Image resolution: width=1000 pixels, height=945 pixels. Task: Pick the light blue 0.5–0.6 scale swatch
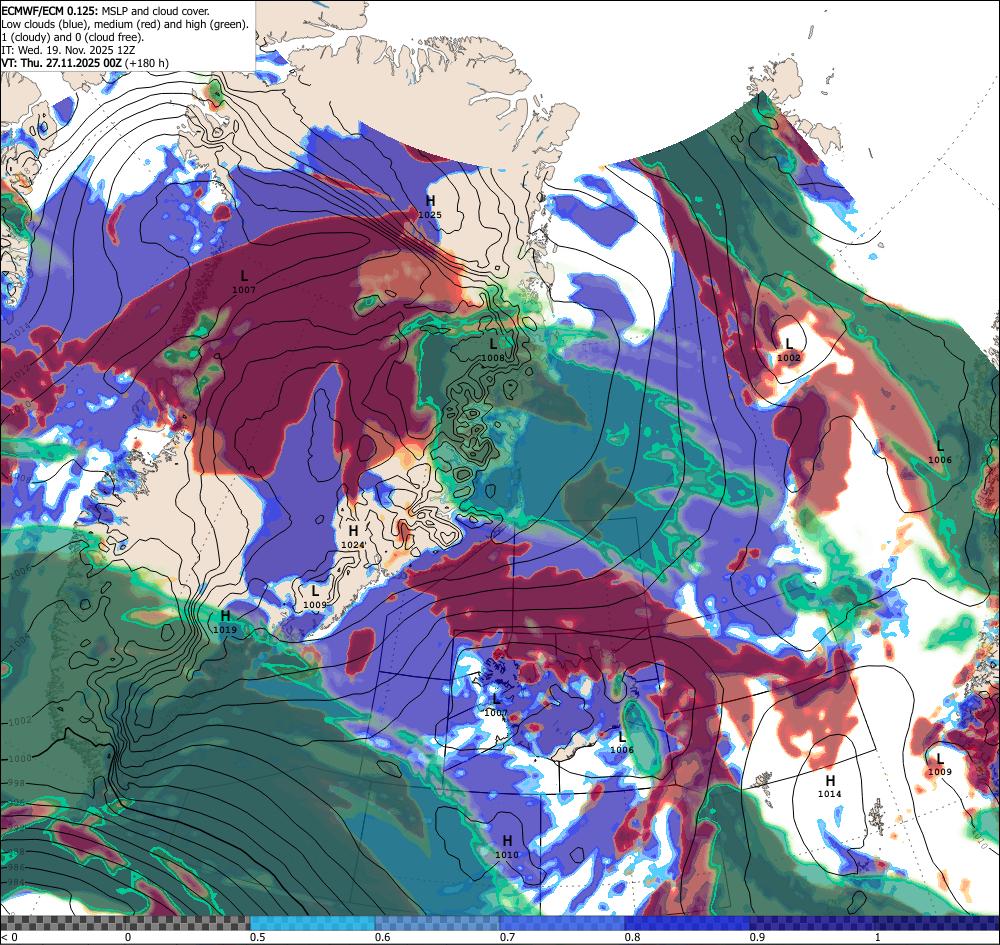click(x=312, y=923)
